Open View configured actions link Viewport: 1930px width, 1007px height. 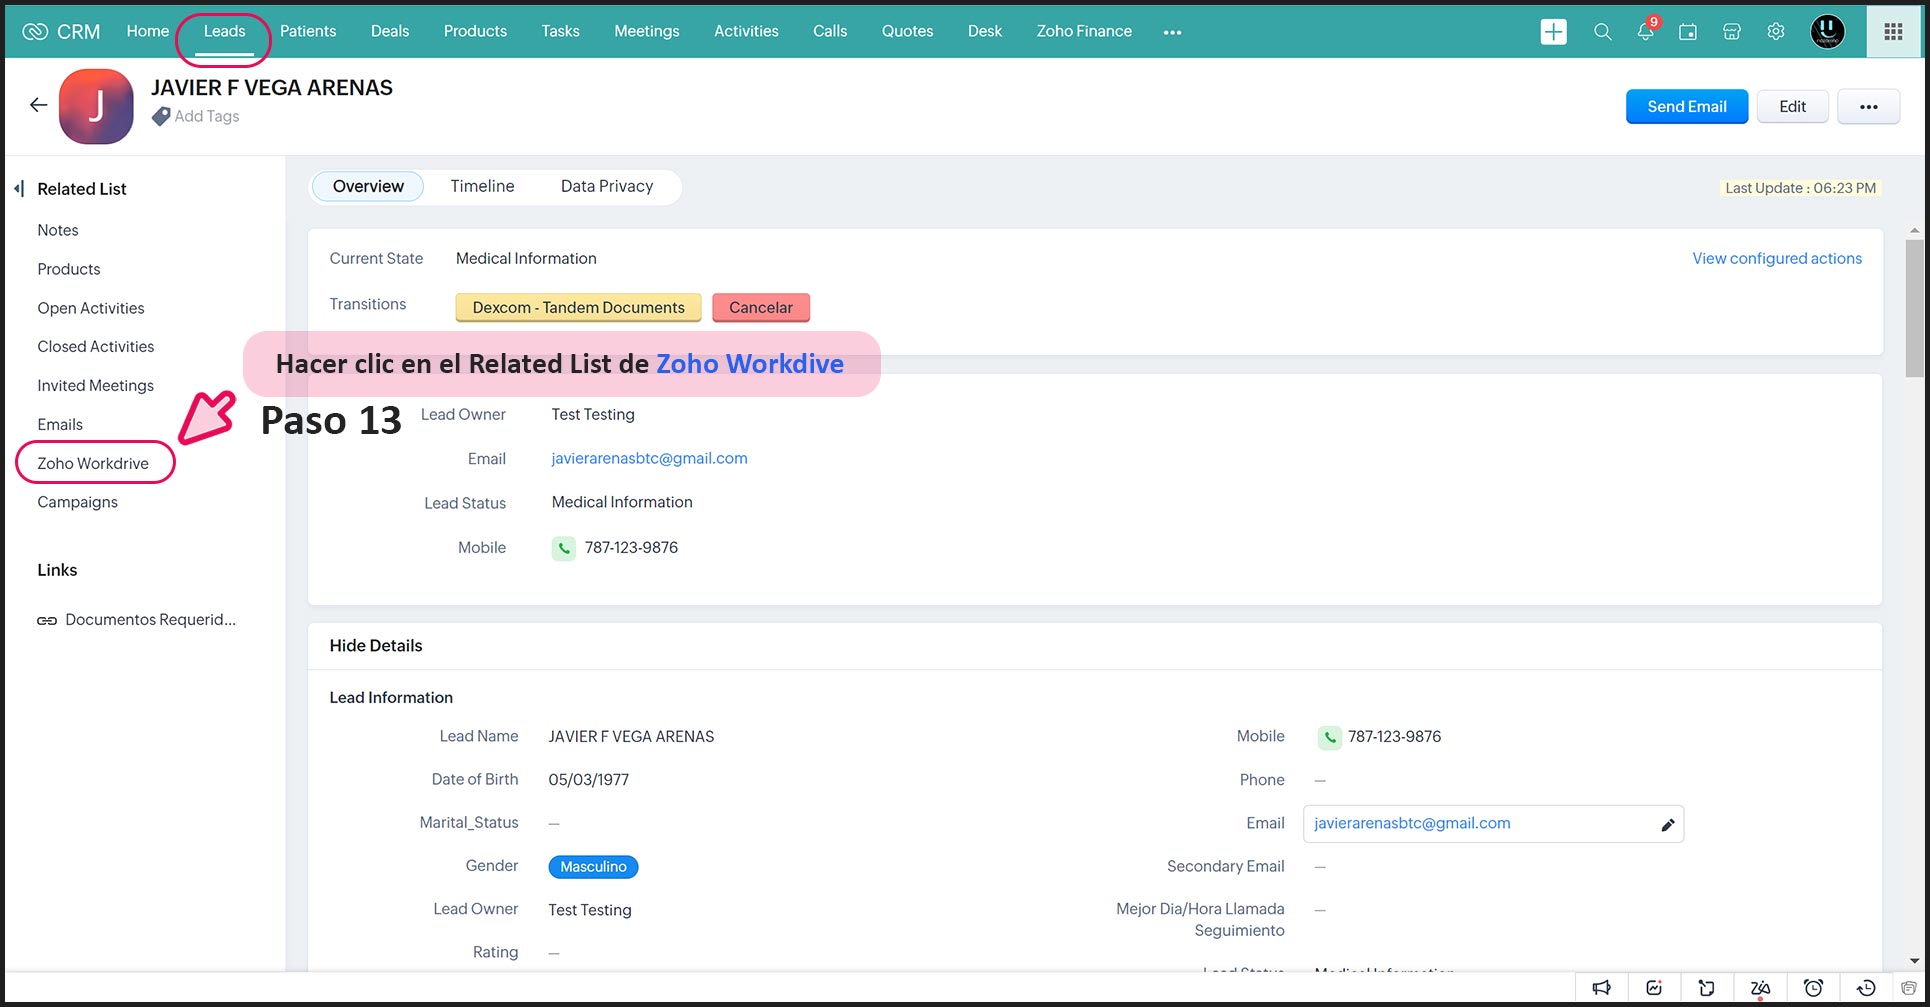[1776, 259]
